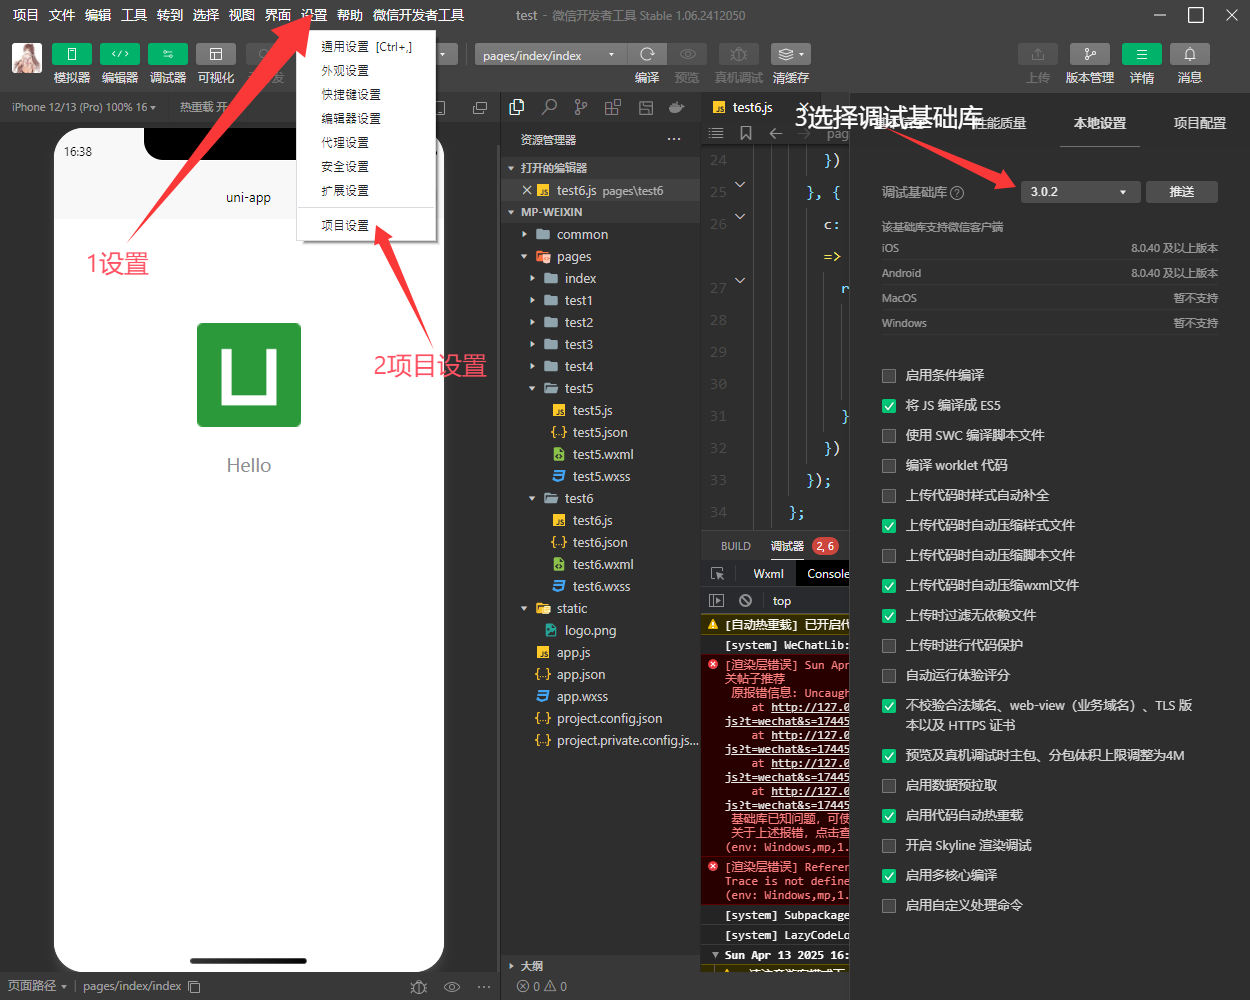The height and width of the screenshot is (1000, 1250).
Task: Click the clear console icon
Action: click(x=745, y=601)
